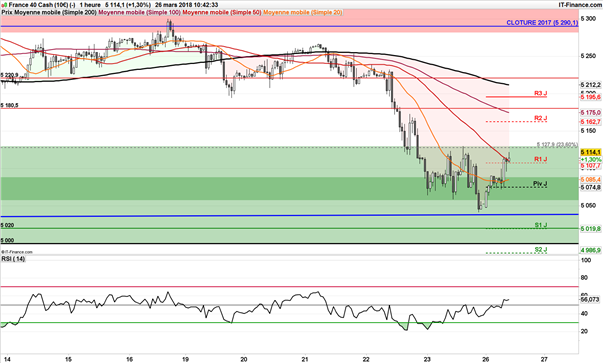Select the Piv J pivot marker

tap(540, 183)
